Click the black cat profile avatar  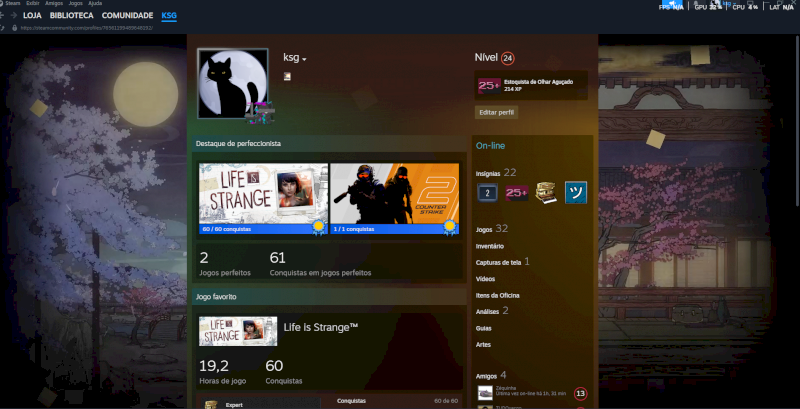233,84
